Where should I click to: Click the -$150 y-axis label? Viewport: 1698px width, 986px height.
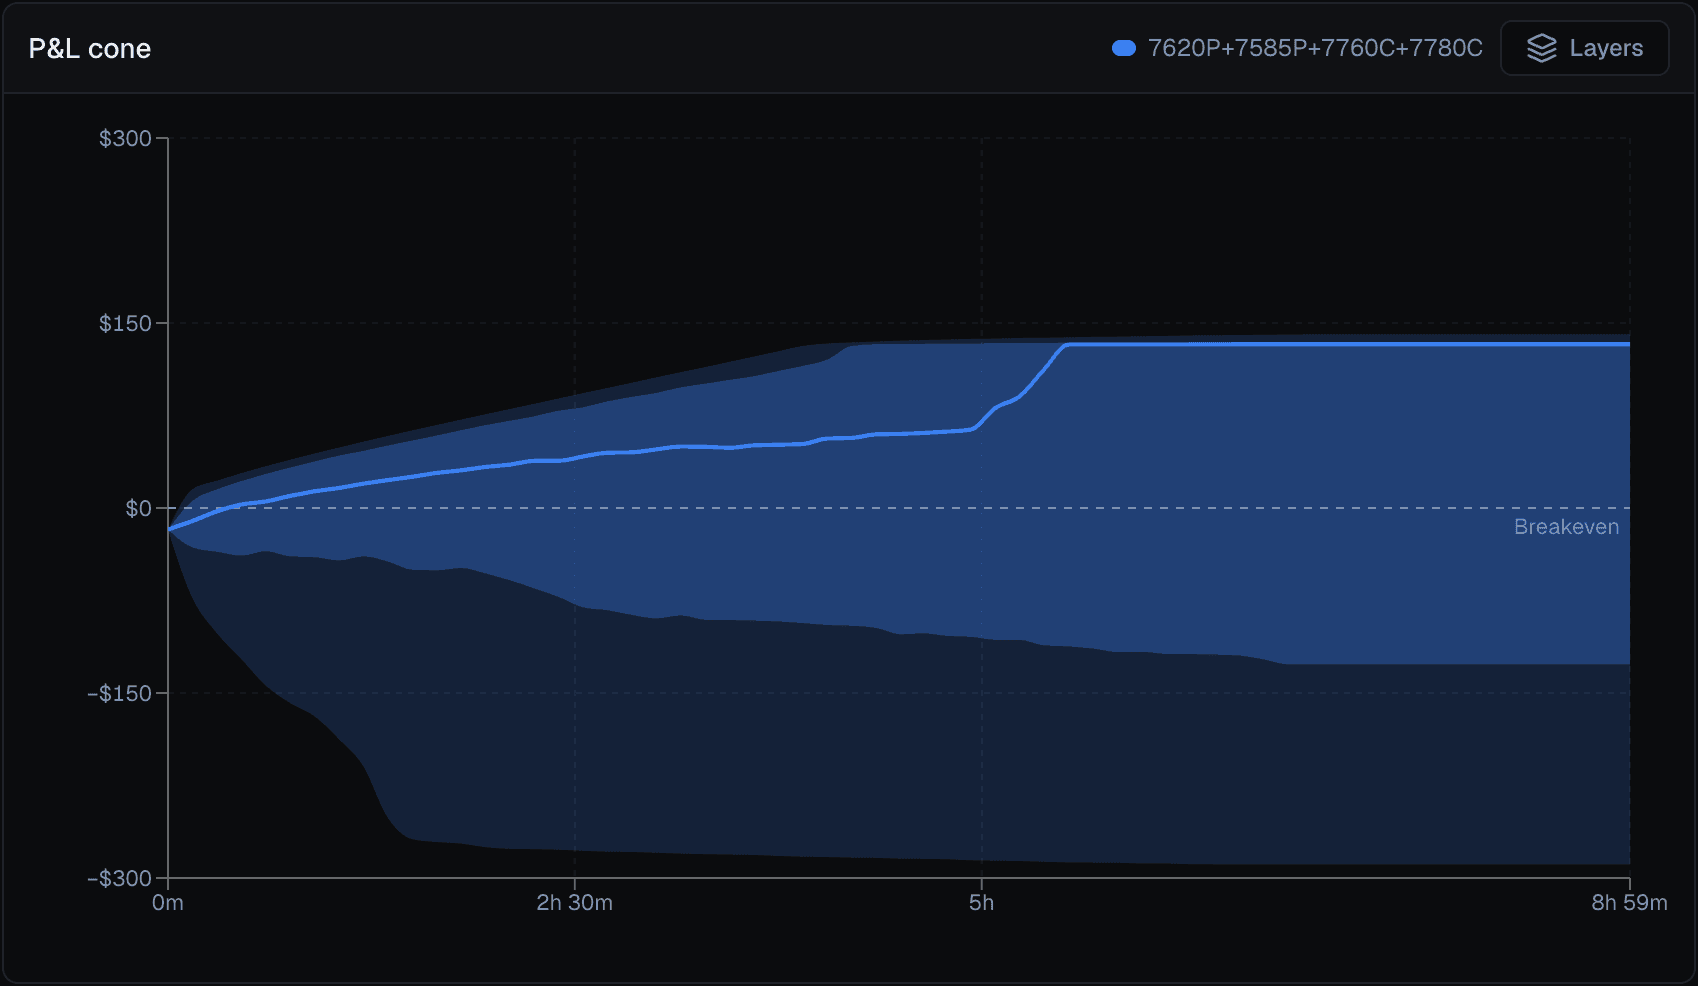point(119,693)
